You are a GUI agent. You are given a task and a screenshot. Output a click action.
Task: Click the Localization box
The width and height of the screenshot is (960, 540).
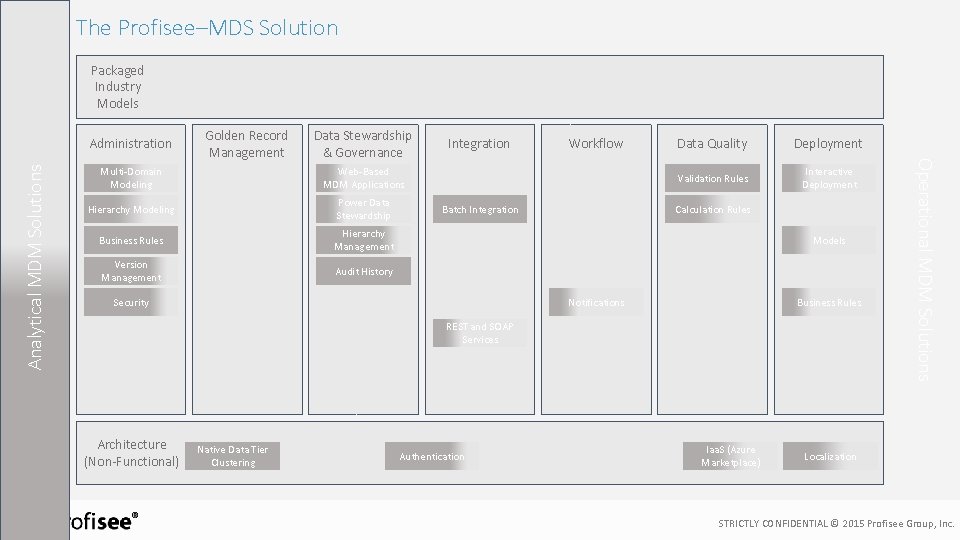(830, 456)
